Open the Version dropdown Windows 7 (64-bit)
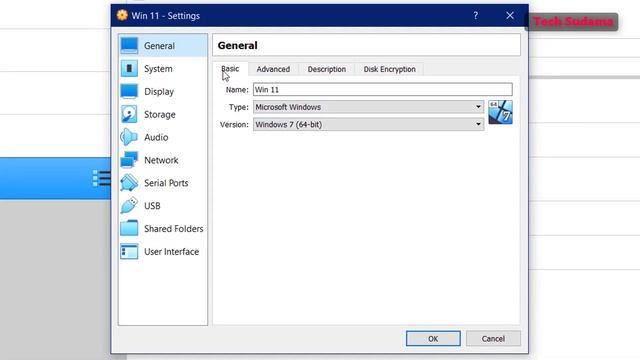Viewport: 640px width, 360px height. tap(369, 124)
